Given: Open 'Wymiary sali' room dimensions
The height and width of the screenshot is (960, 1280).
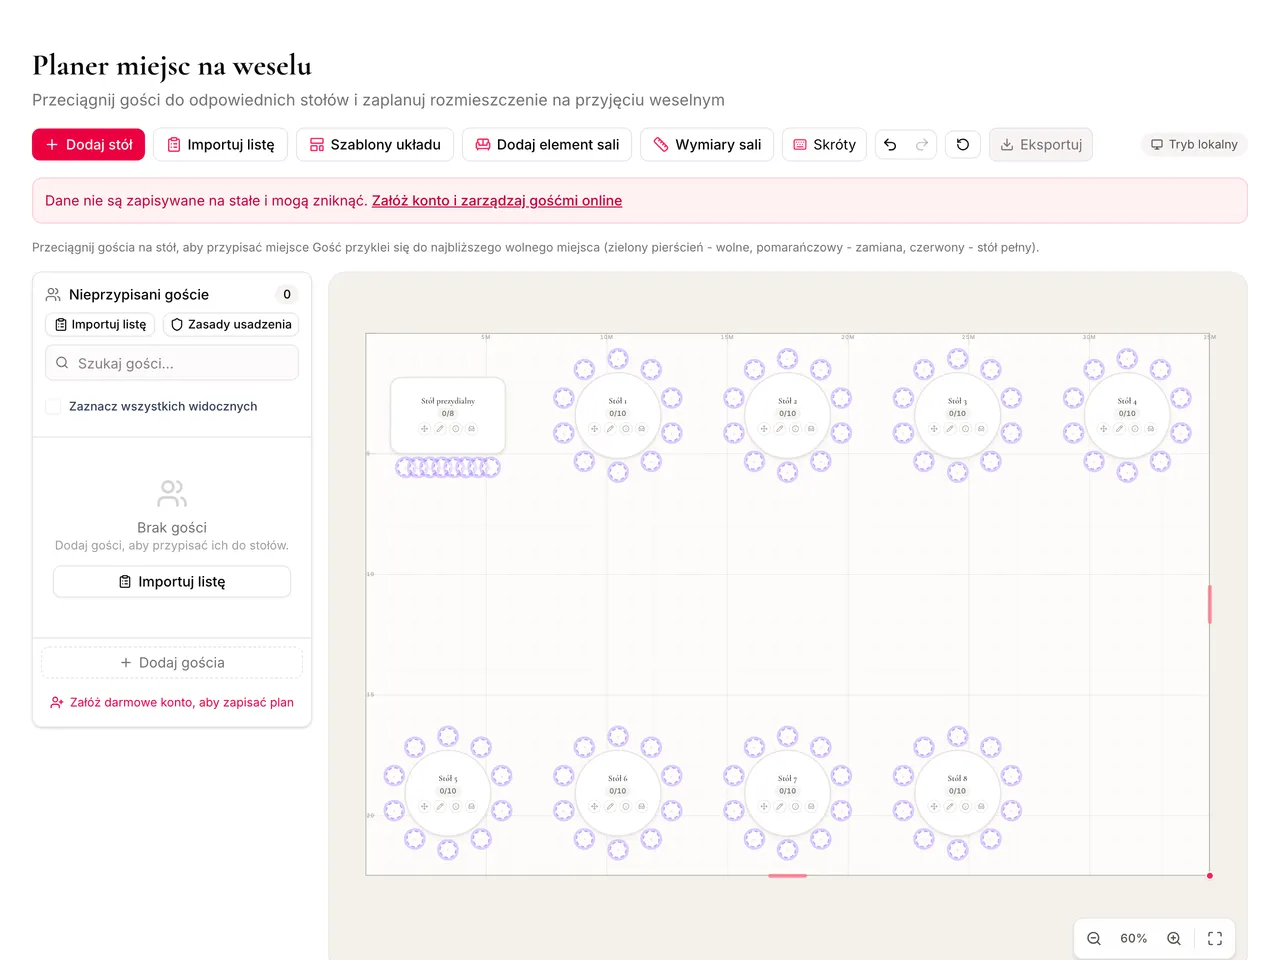Looking at the screenshot, I should pos(707,145).
